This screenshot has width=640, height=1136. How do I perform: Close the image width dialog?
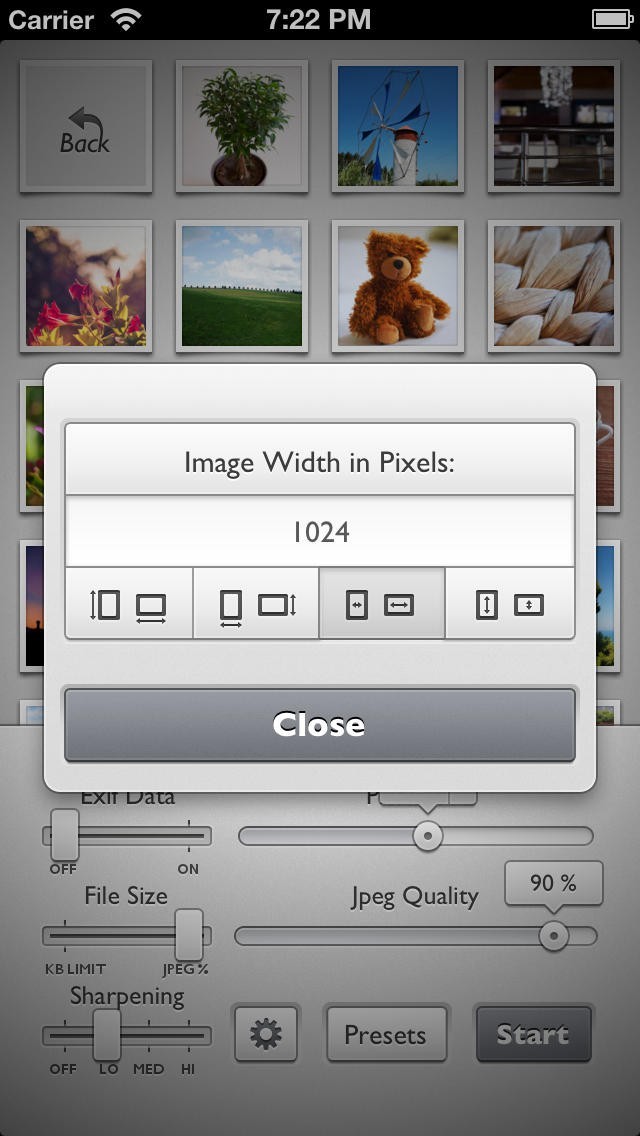(320, 724)
